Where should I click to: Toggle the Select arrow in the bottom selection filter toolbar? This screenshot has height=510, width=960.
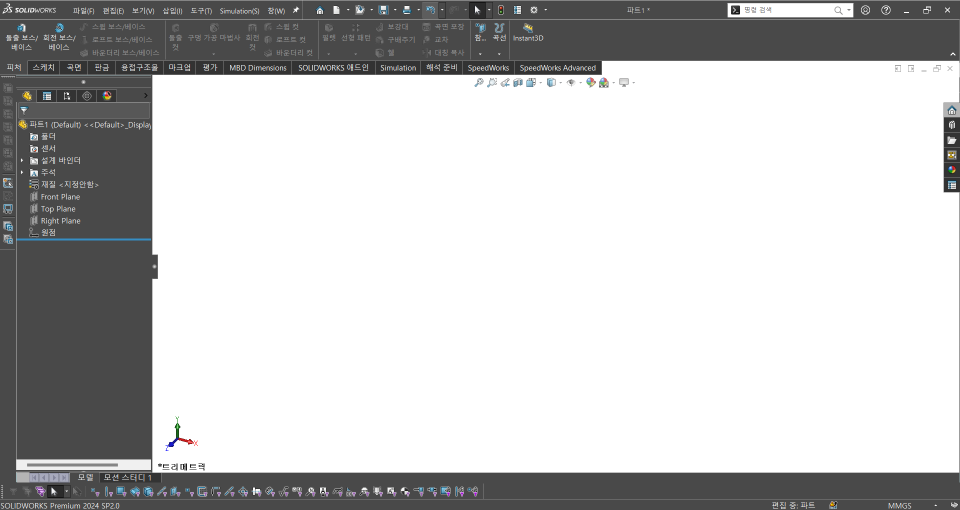point(54,491)
